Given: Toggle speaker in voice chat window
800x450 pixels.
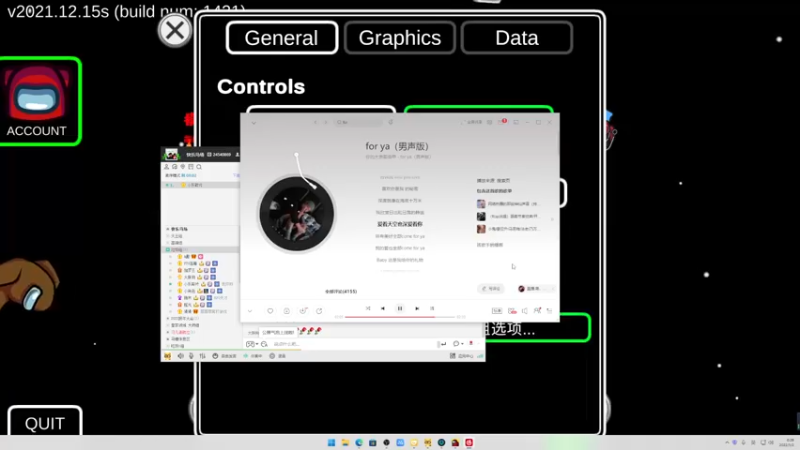Looking at the screenshot, I should 180,356.
